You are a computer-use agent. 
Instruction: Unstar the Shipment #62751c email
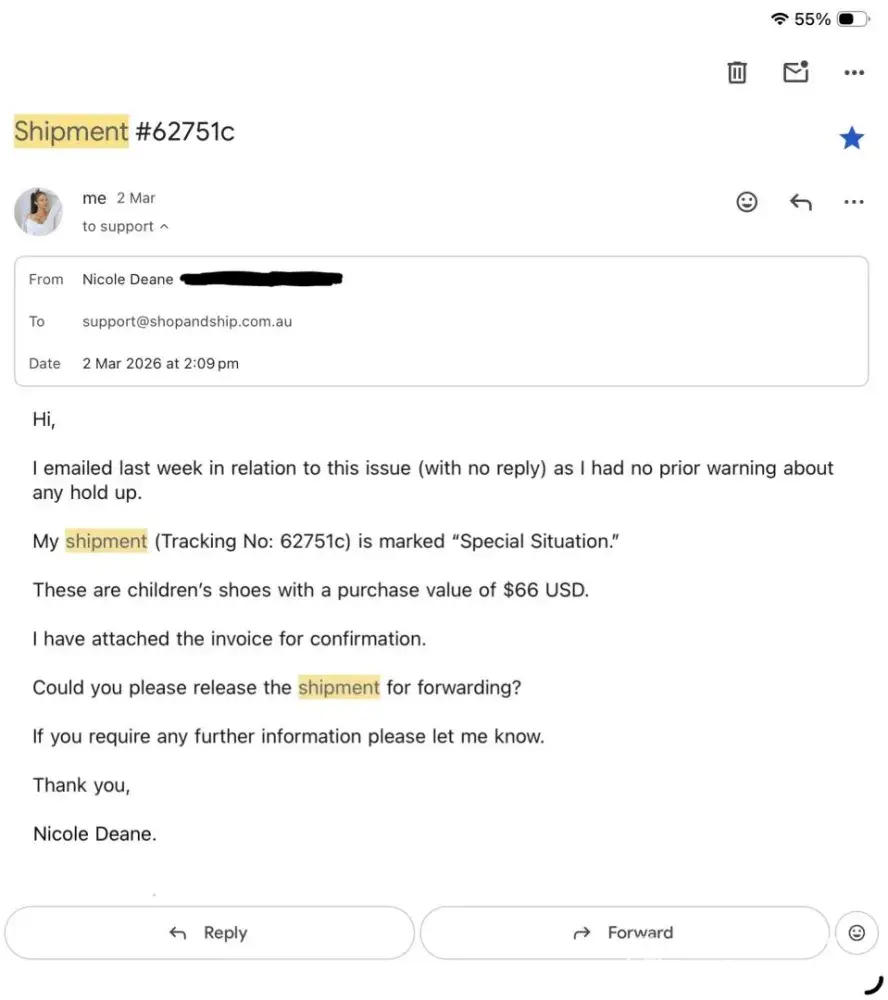[x=852, y=138]
